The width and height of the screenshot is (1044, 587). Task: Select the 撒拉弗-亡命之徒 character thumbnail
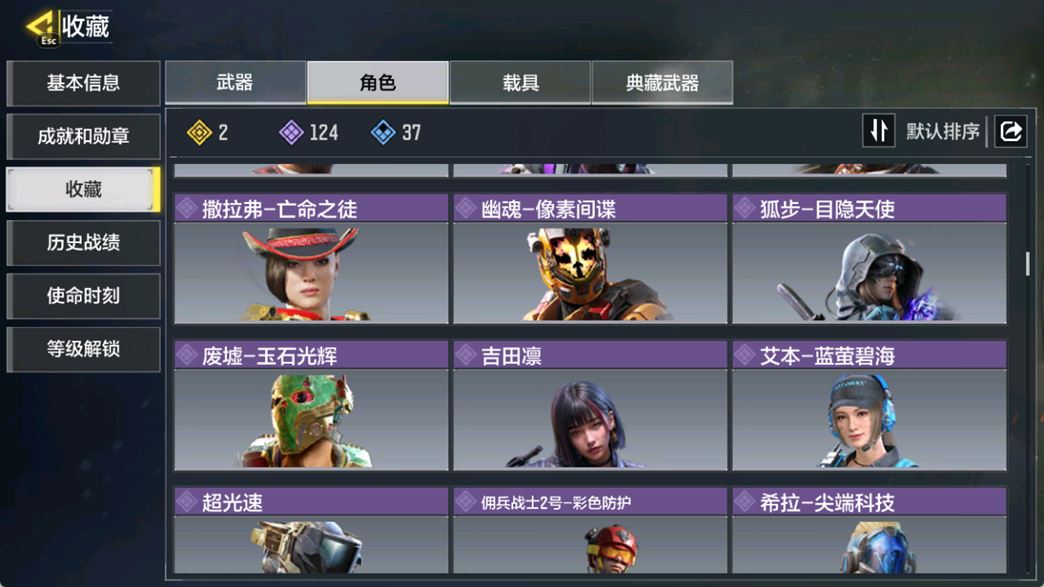click(x=311, y=273)
